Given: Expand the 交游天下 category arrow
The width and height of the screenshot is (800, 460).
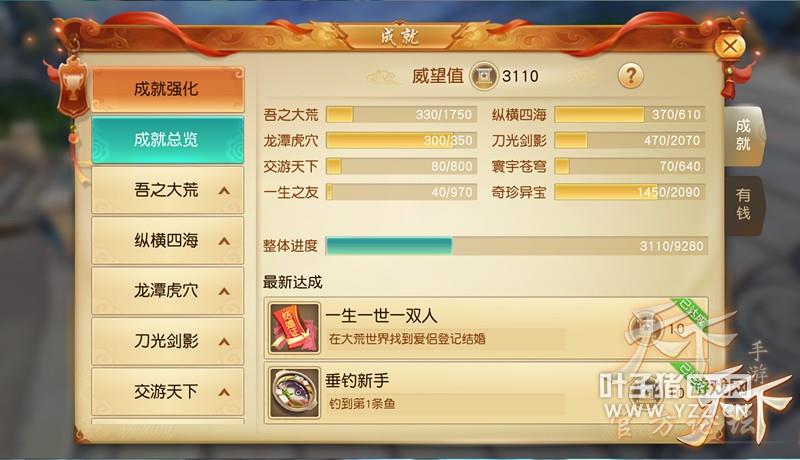Looking at the screenshot, I should 224,392.
